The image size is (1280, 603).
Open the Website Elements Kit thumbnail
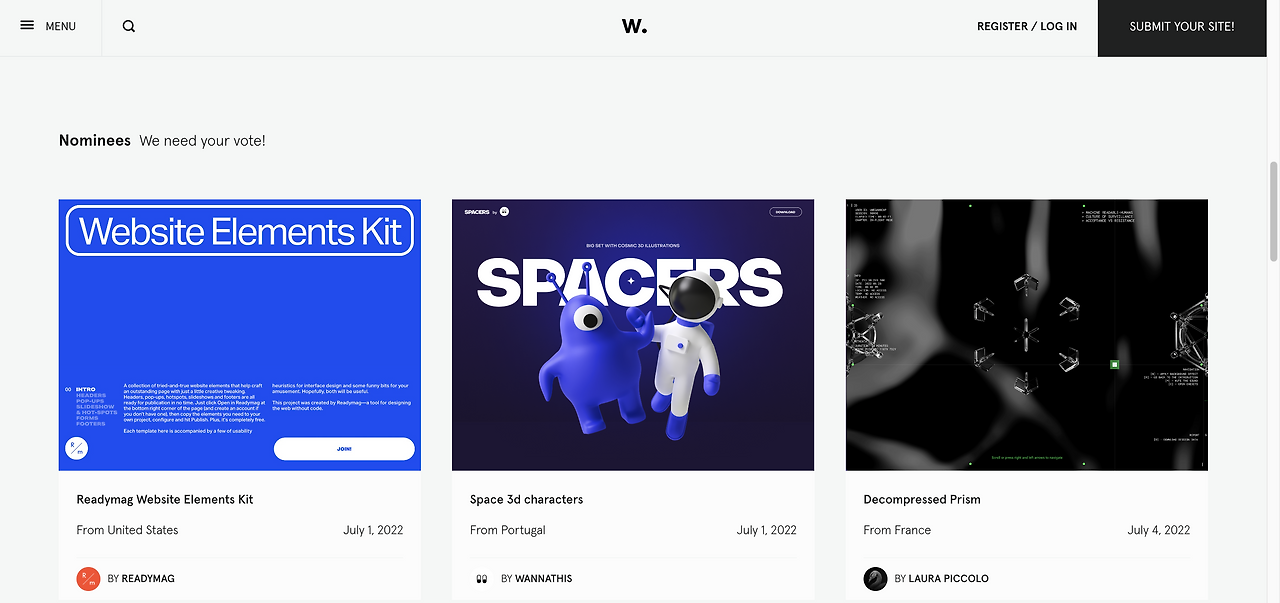240,335
